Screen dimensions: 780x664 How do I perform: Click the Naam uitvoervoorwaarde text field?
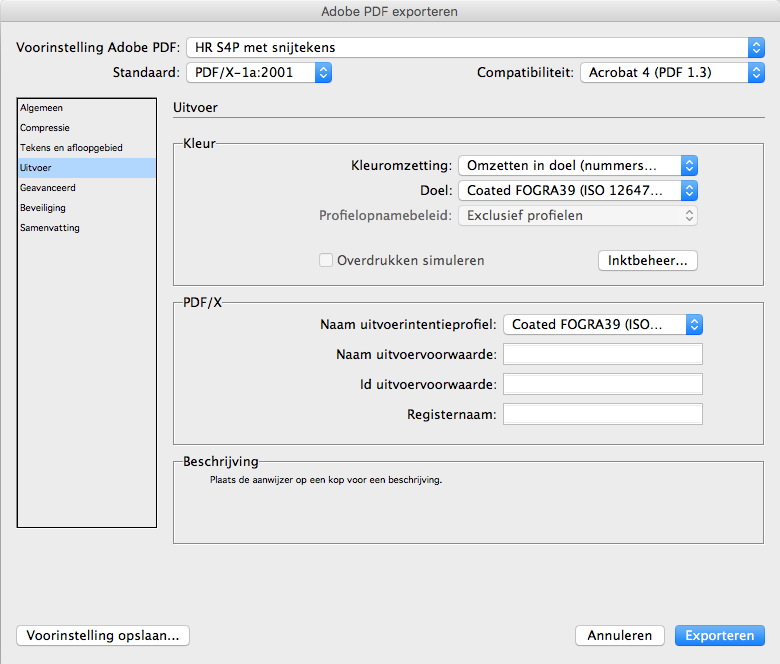click(603, 355)
